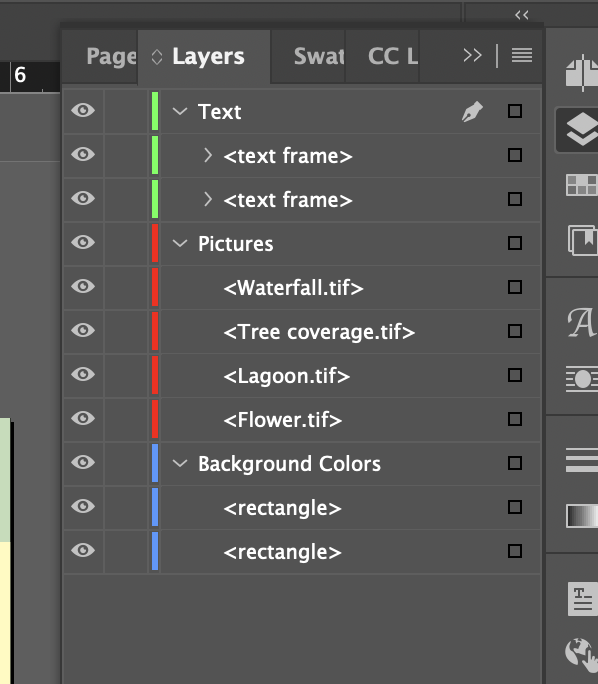This screenshot has width=598, height=684.
Task: Open the Stroke panel lines icon
Action: pyautogui.click(x=582, y=460)
